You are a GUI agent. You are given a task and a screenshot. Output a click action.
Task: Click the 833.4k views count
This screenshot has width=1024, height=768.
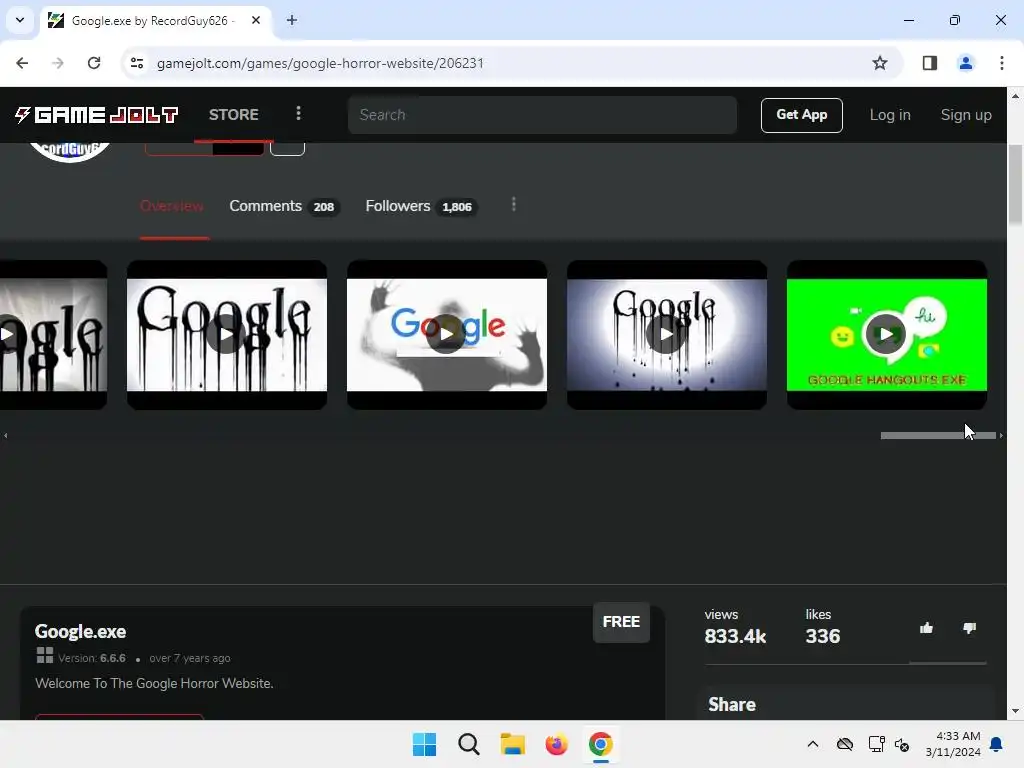click(x=735, y=636)
